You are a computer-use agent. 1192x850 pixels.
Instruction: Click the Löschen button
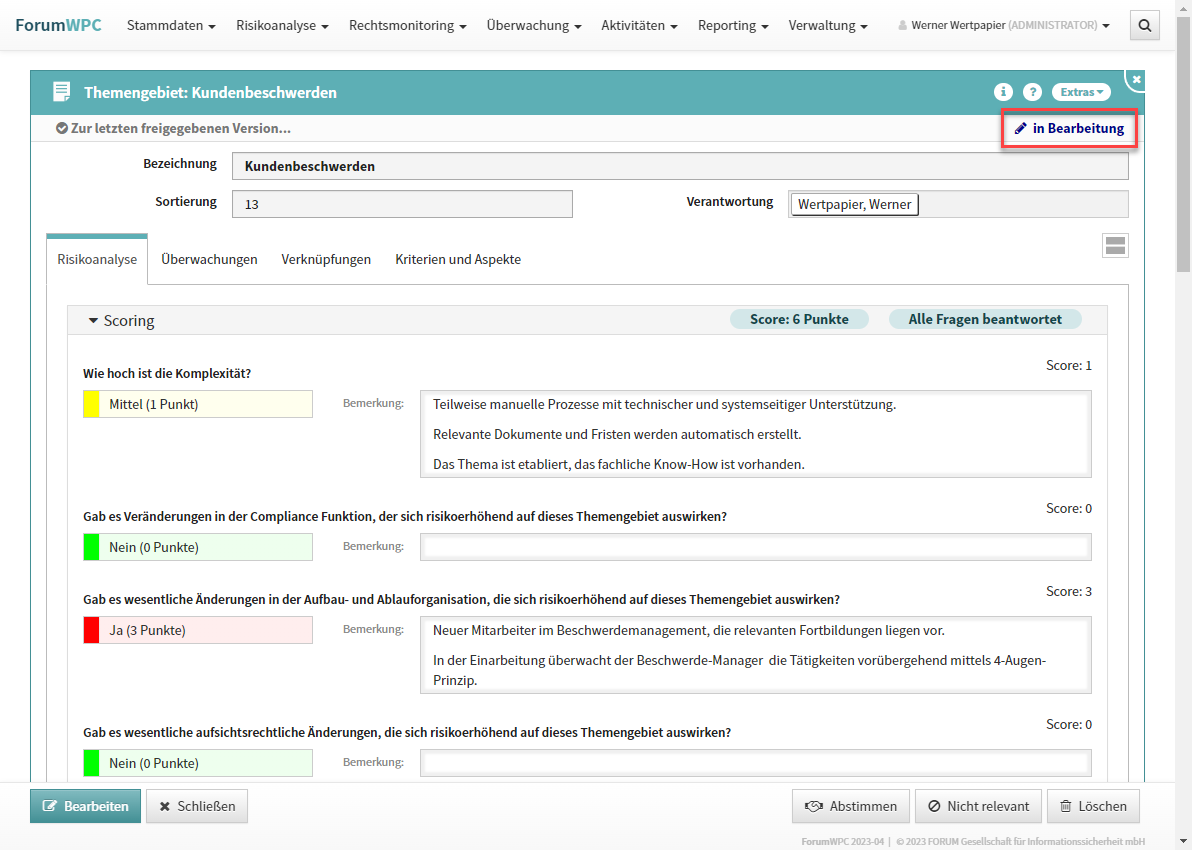[x=1092, y=806]
